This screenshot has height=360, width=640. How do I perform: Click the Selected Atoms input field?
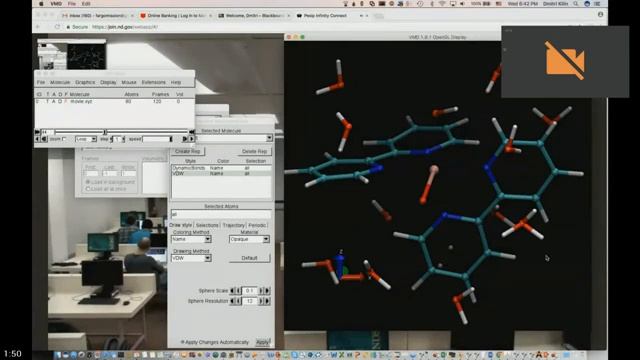[221, 214]
